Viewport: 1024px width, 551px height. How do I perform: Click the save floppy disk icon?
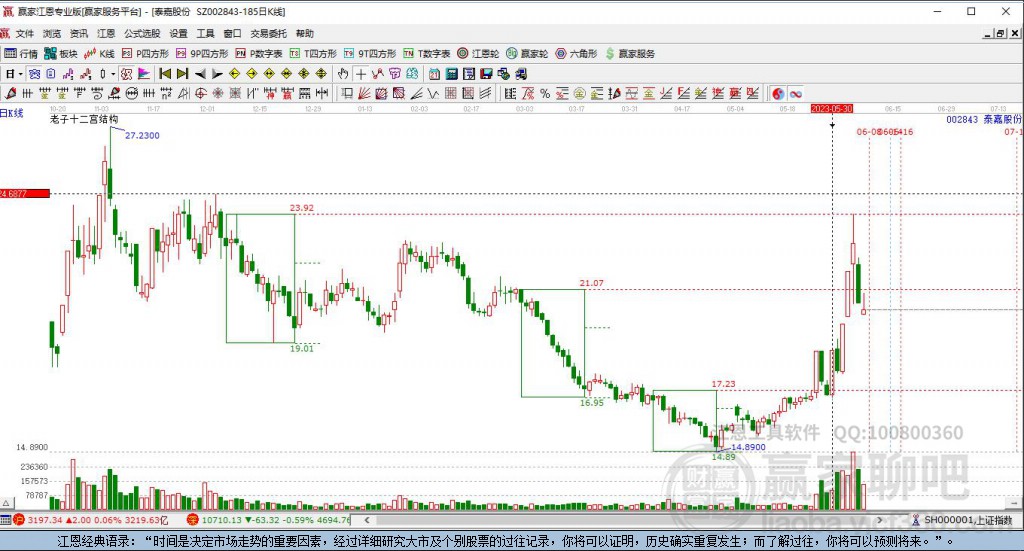[x=487, y=74]
